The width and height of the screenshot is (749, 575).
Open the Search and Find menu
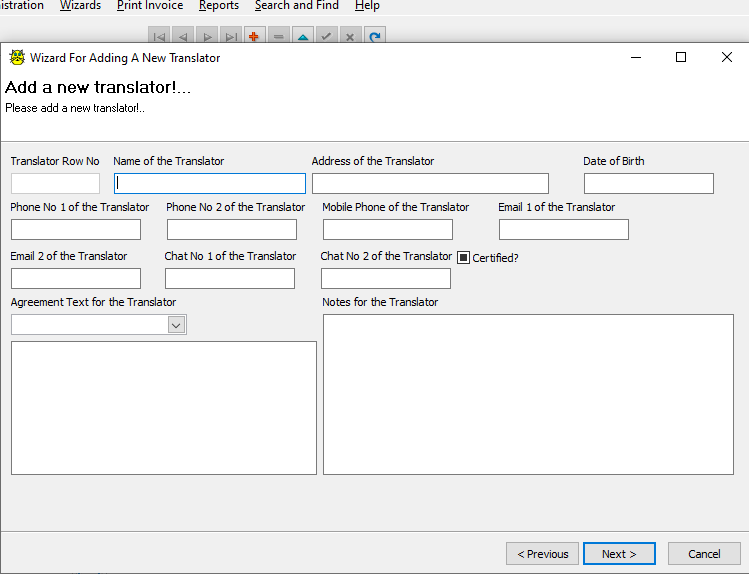pos(297,5)
